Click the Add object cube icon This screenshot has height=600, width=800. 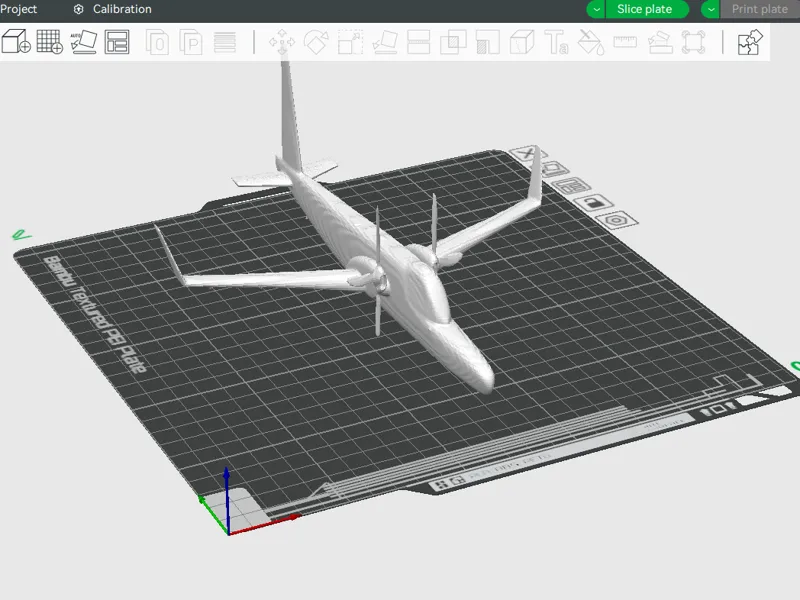pos(16,41)
